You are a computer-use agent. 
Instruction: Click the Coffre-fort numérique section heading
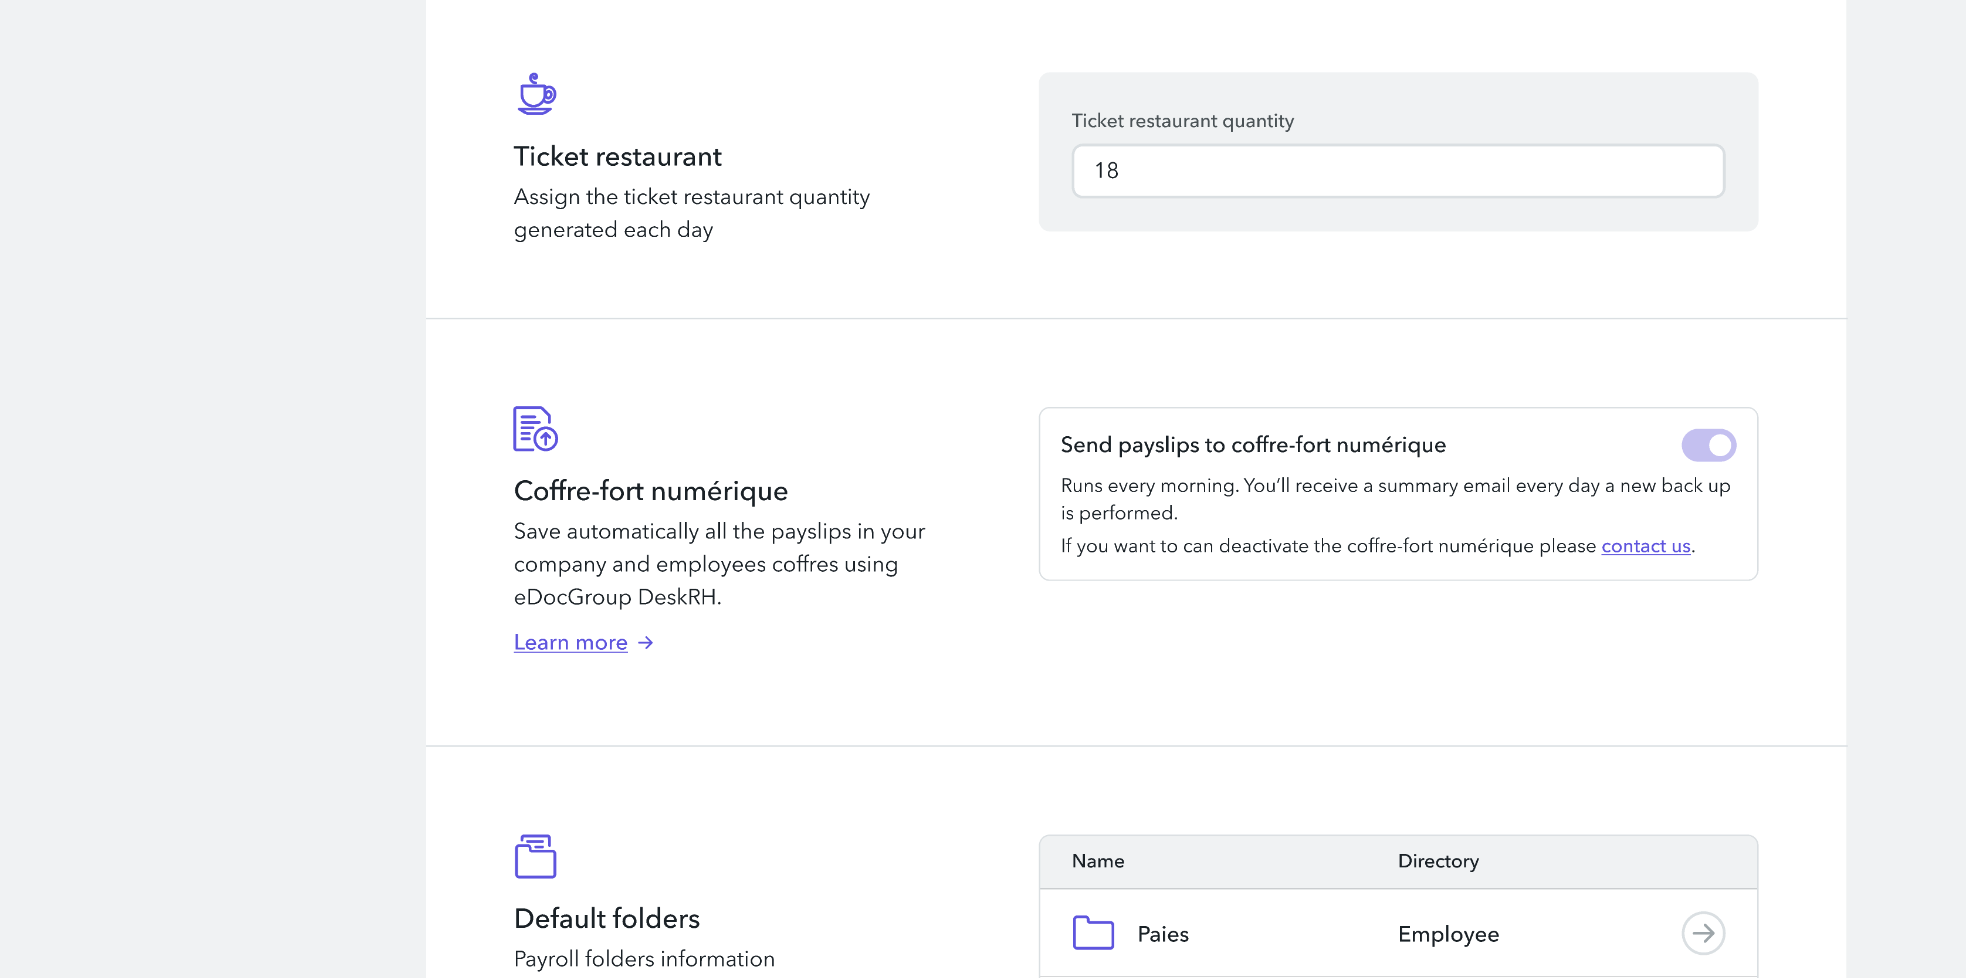[x=650, y=491]
